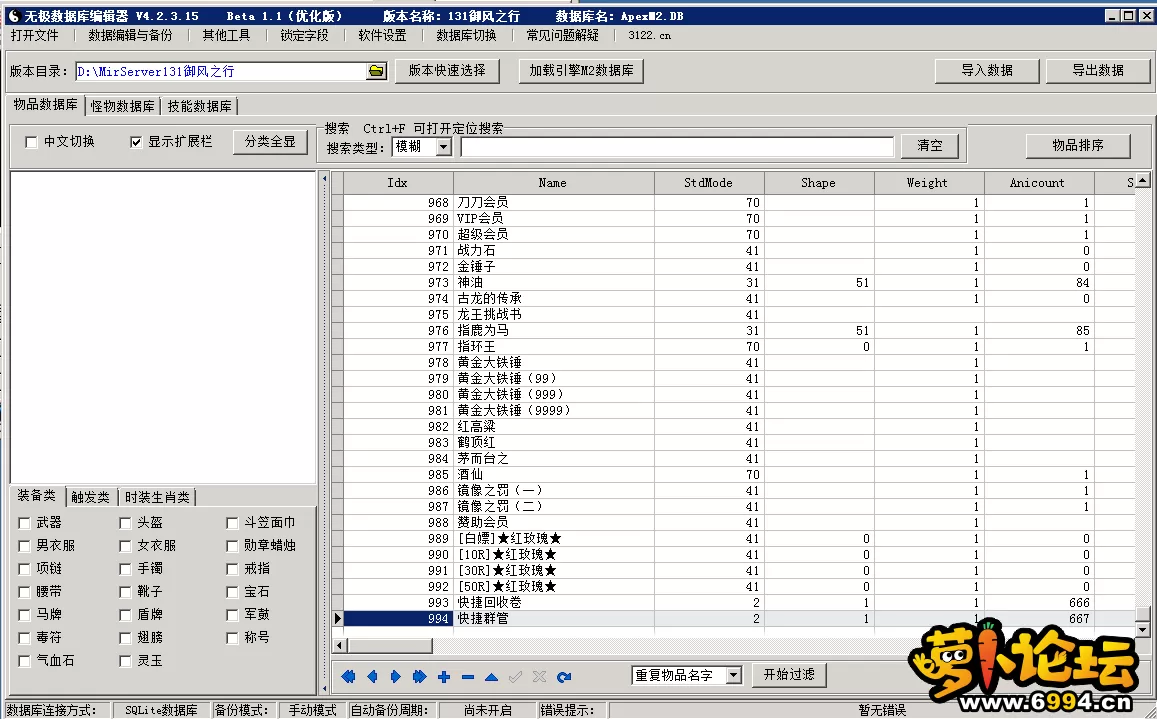Select the 古龙的传承 row name cell
The width and height of the screenshot is (1157, 719).
tap(553, 299)
